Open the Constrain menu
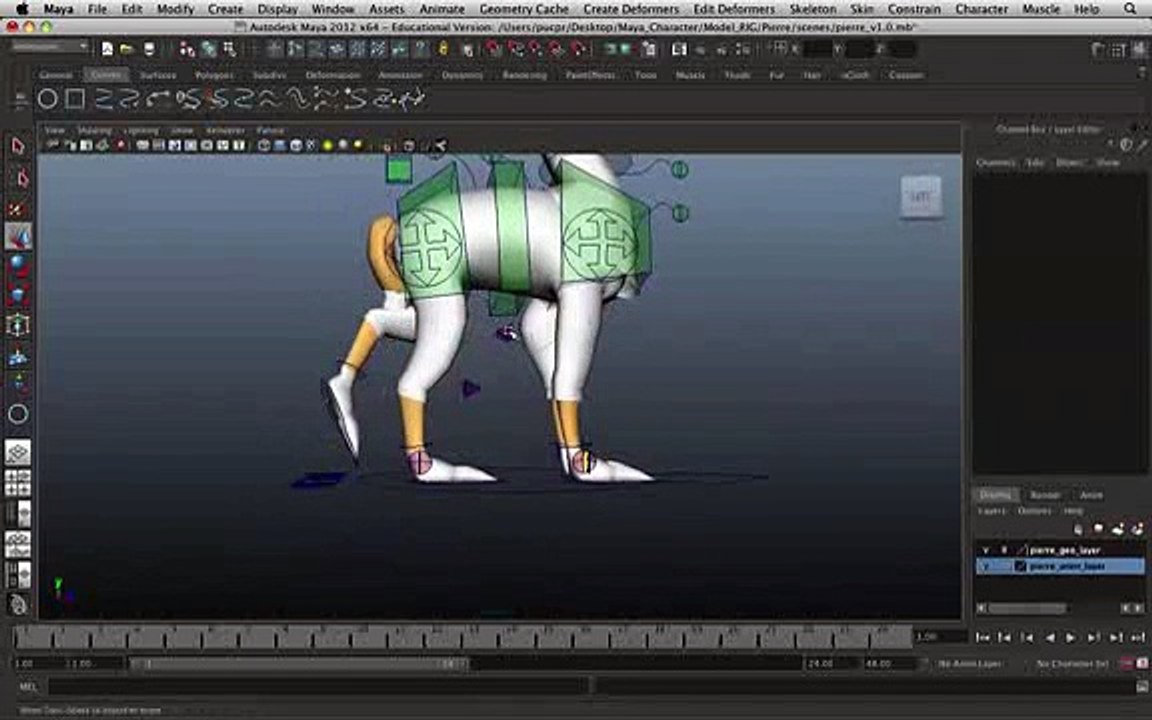The width and height of the screenshot is (1152, 720). [914, 9]
